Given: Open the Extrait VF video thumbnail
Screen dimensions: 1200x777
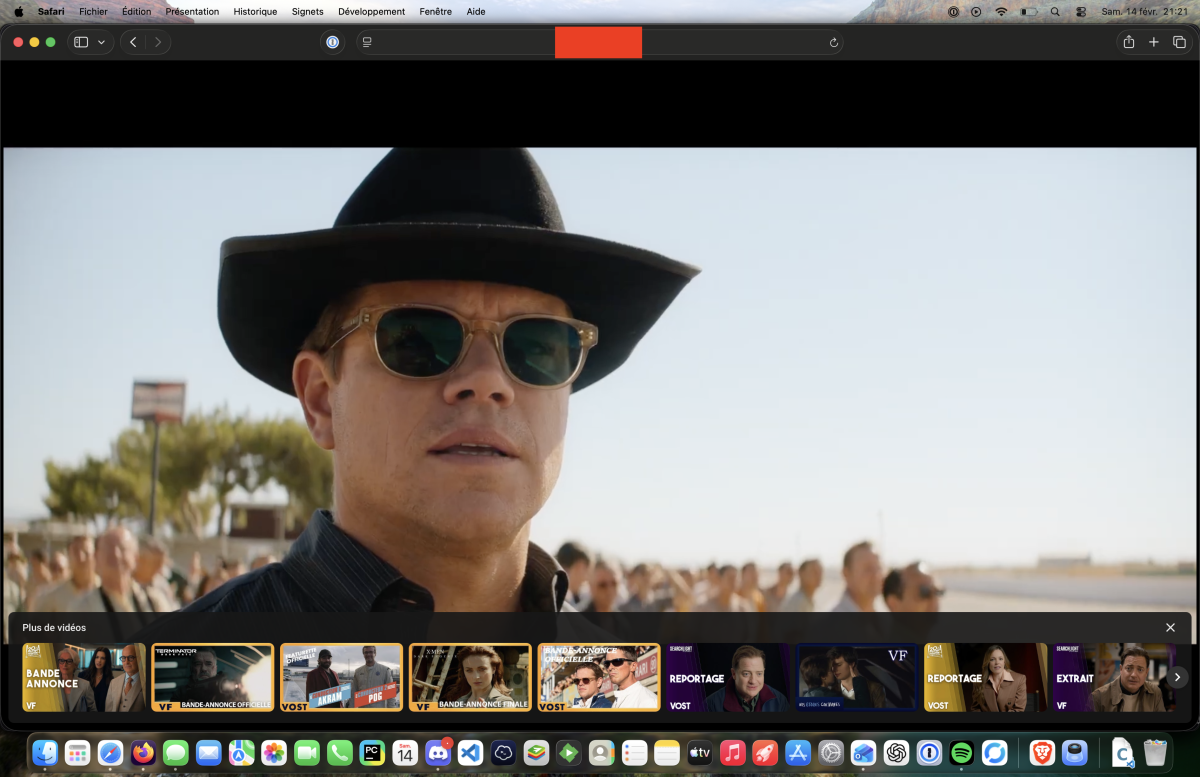Looking at the screenshot, I should pos(1112,677).
